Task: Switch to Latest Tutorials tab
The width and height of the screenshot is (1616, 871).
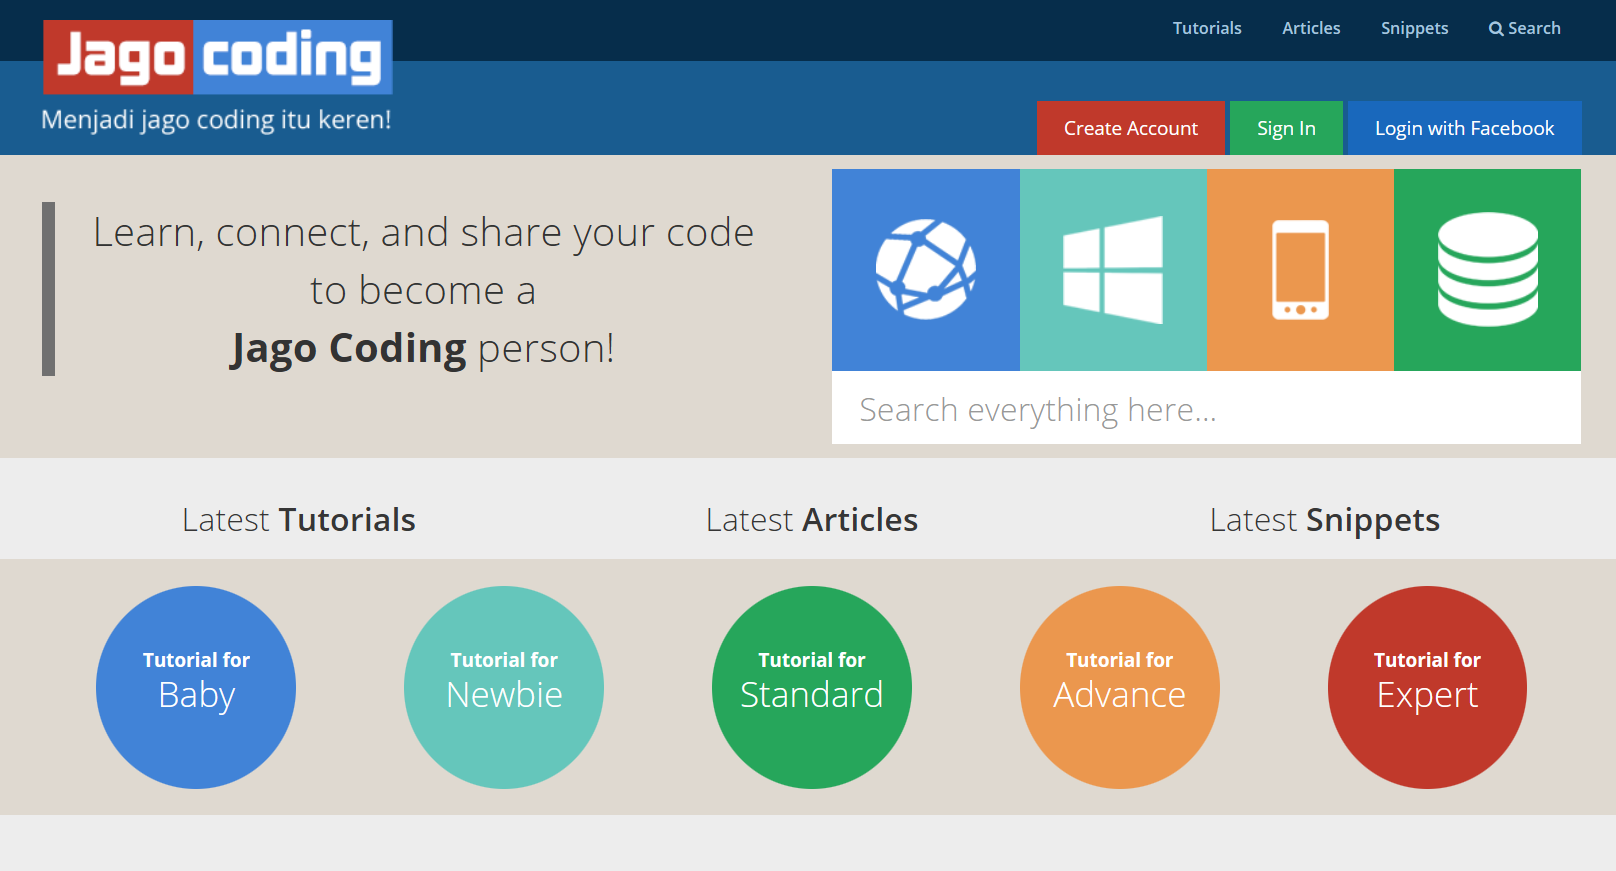Action: click(x=298, y=520)
